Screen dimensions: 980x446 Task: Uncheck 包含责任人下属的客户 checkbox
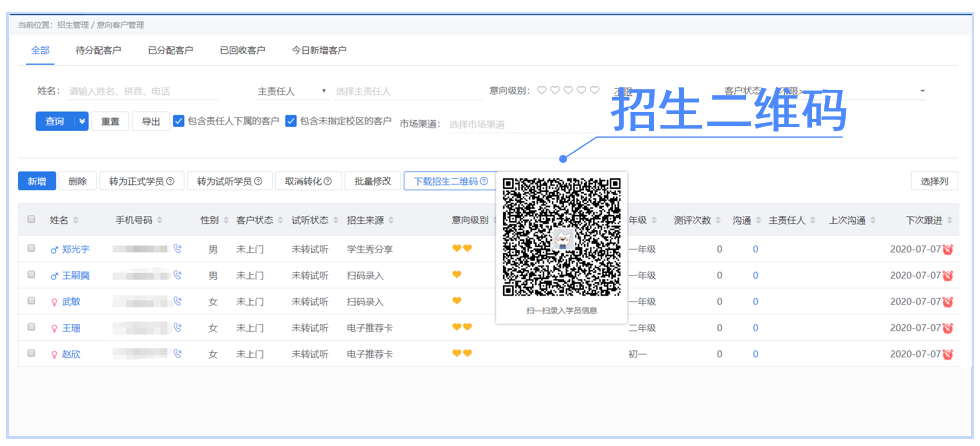click(179, 121)
